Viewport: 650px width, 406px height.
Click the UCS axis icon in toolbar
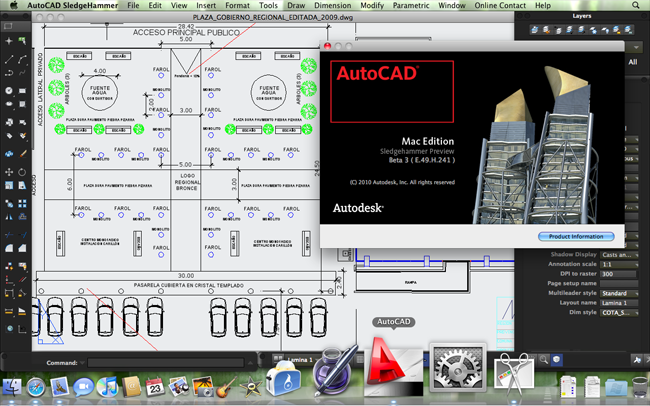coord(22,329)
